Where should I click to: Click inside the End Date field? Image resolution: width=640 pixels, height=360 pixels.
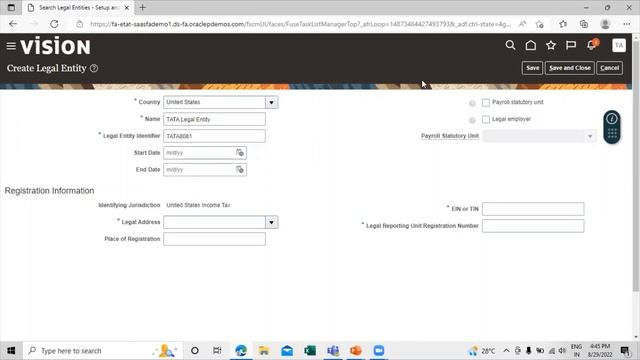[x=199, y=169]
